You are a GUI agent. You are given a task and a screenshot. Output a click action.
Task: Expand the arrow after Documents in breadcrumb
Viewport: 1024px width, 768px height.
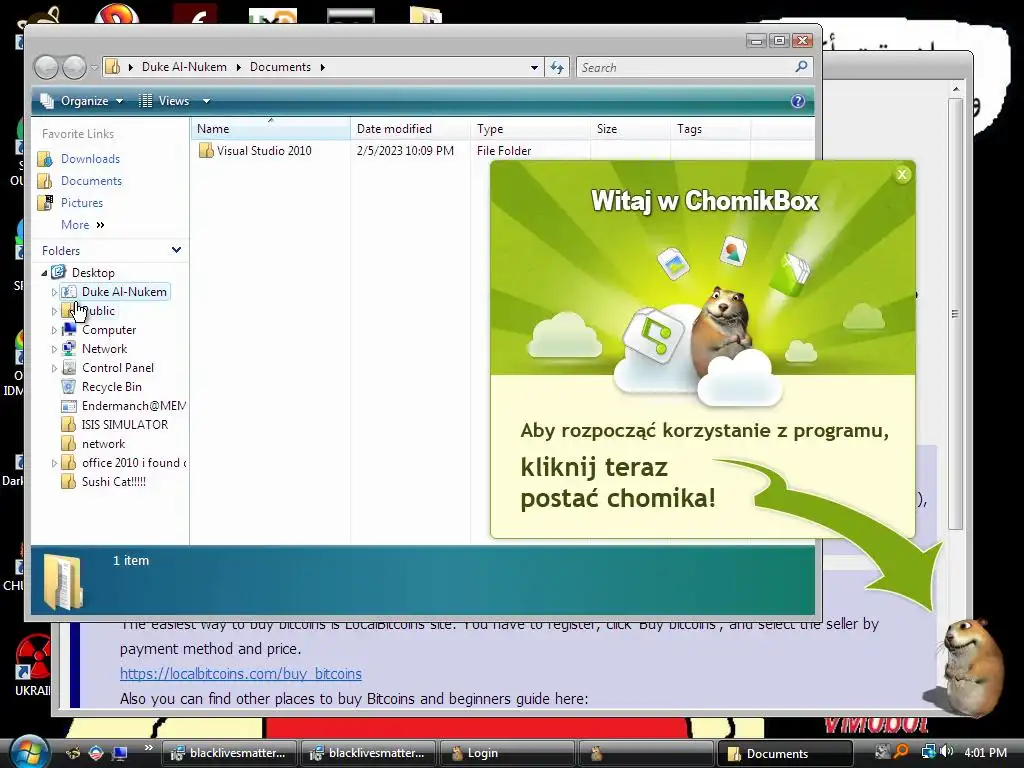[x=323, y=67]
